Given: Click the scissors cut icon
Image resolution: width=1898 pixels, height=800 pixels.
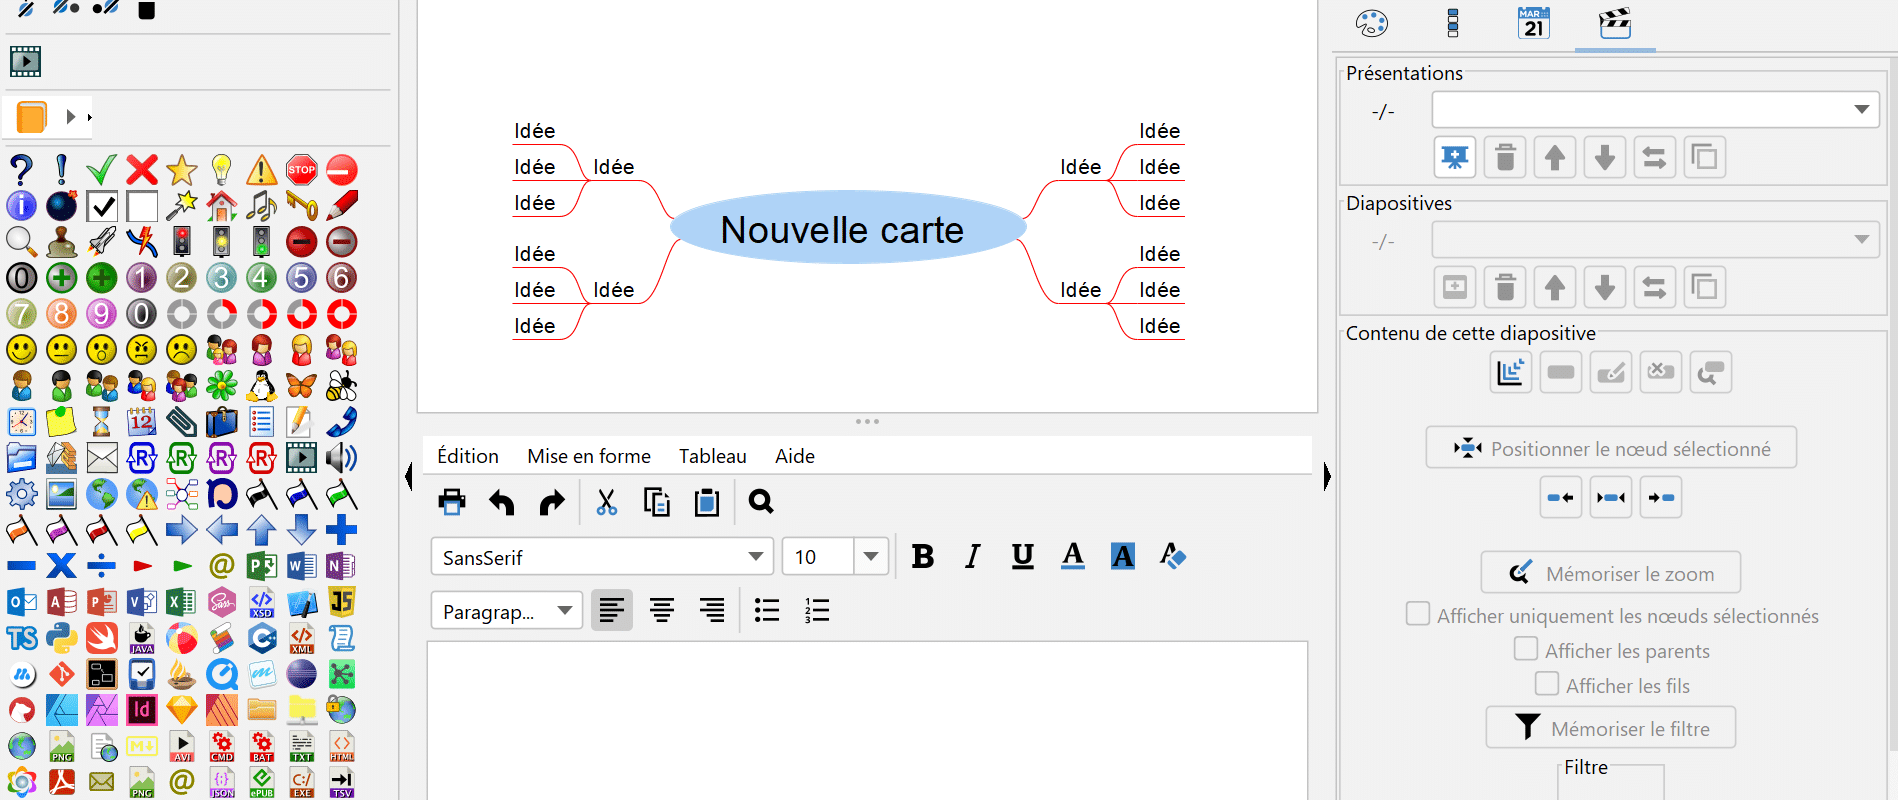Looking at the screenshot, I should pyautogui.click(x=606, y=502).
